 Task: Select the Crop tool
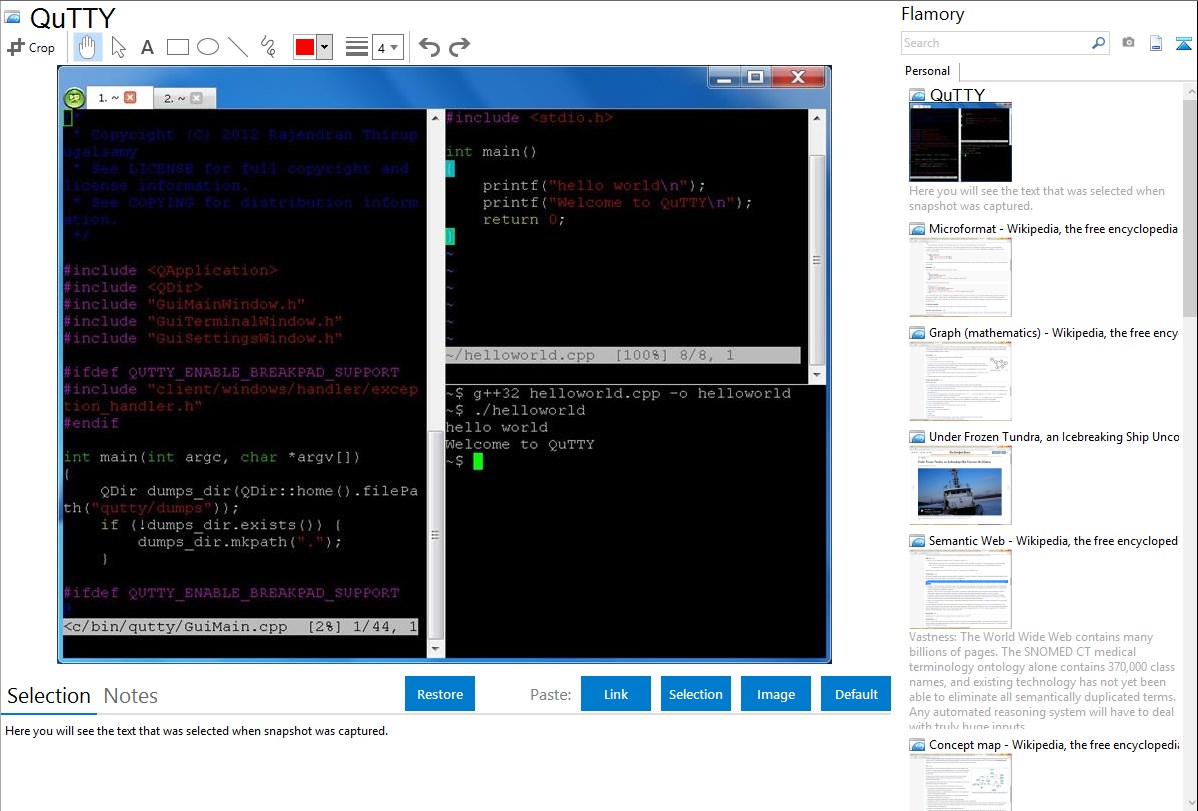coord(31,47)
